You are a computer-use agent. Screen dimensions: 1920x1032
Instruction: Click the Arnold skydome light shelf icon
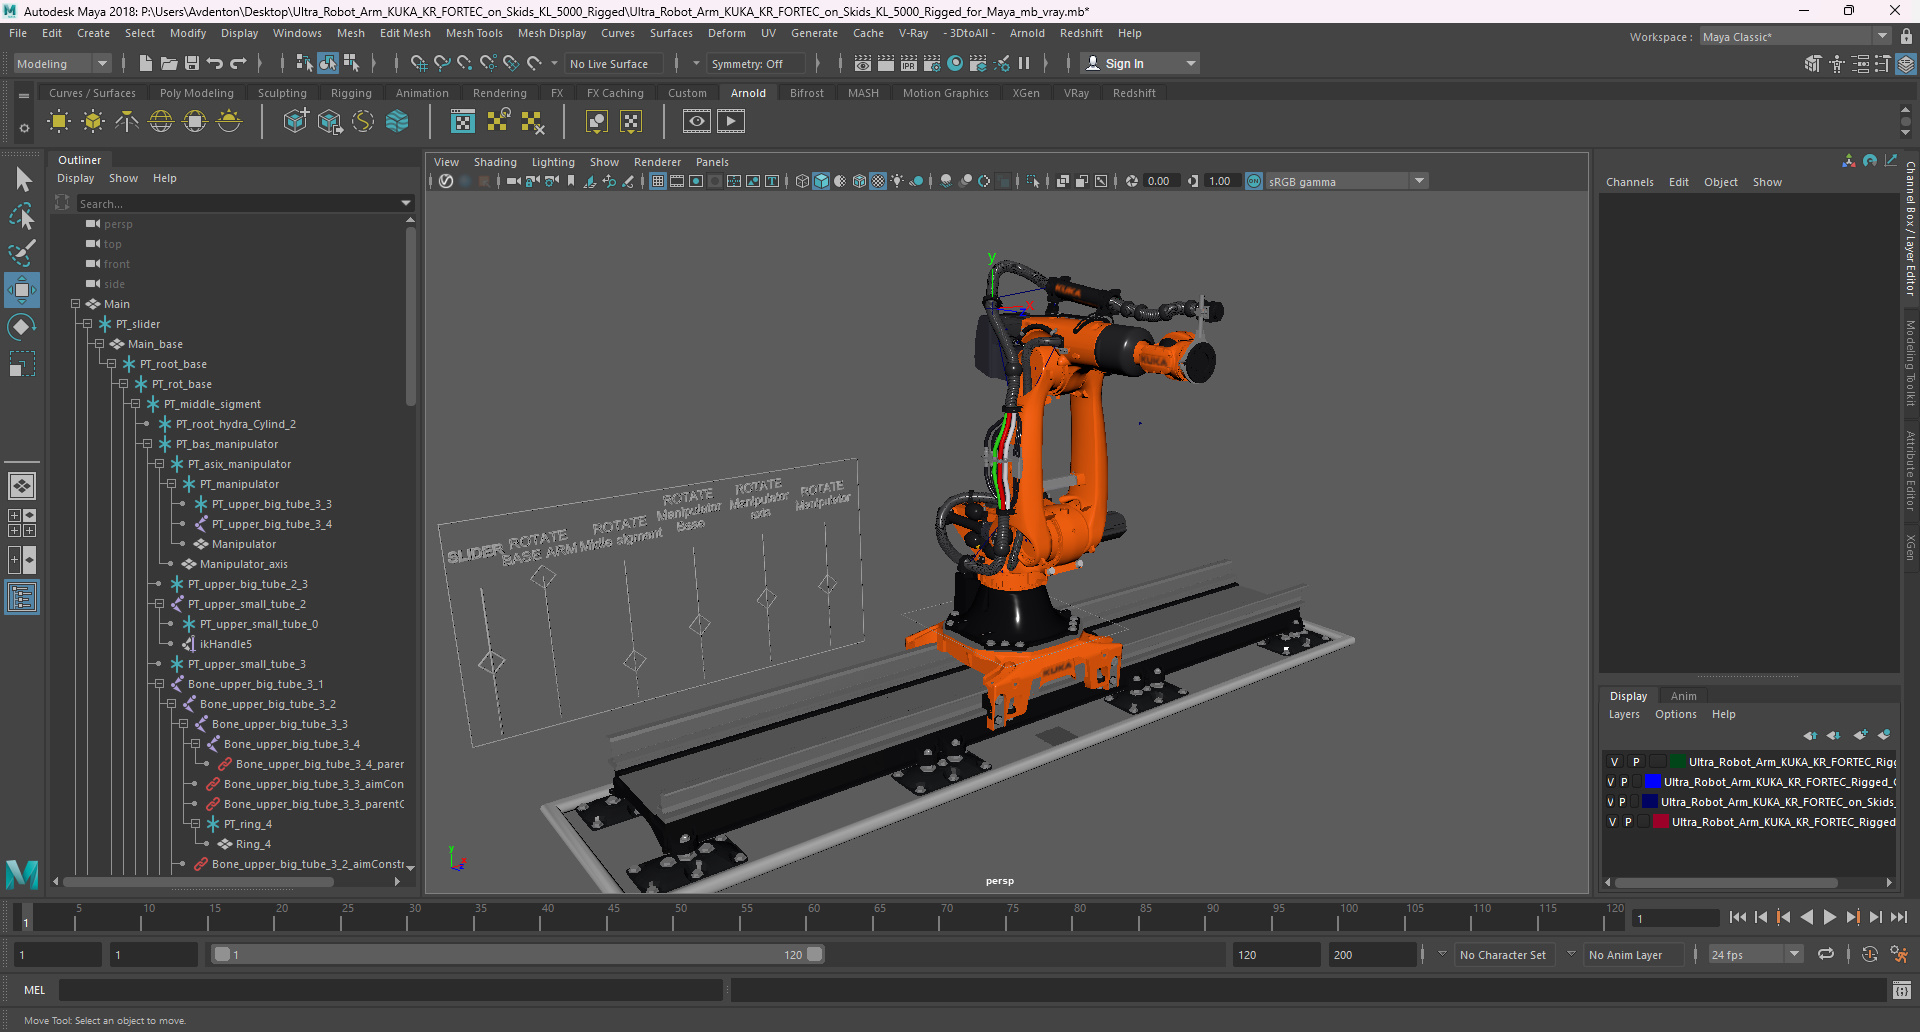click(x=161, y=122)
